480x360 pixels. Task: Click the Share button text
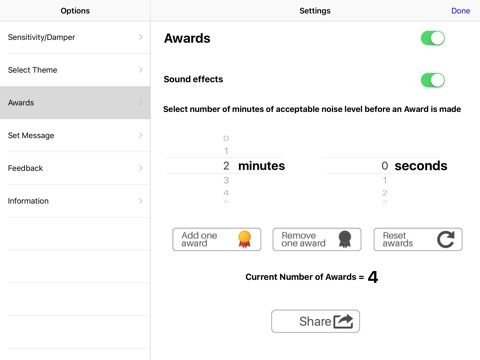coord(315,321)
